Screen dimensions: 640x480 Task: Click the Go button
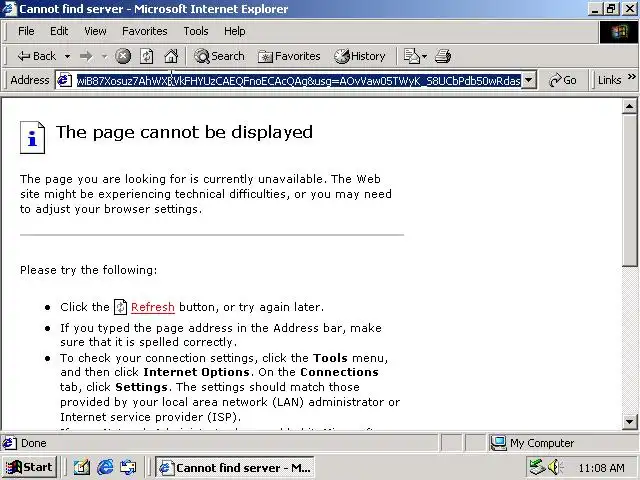click(563, 80)
